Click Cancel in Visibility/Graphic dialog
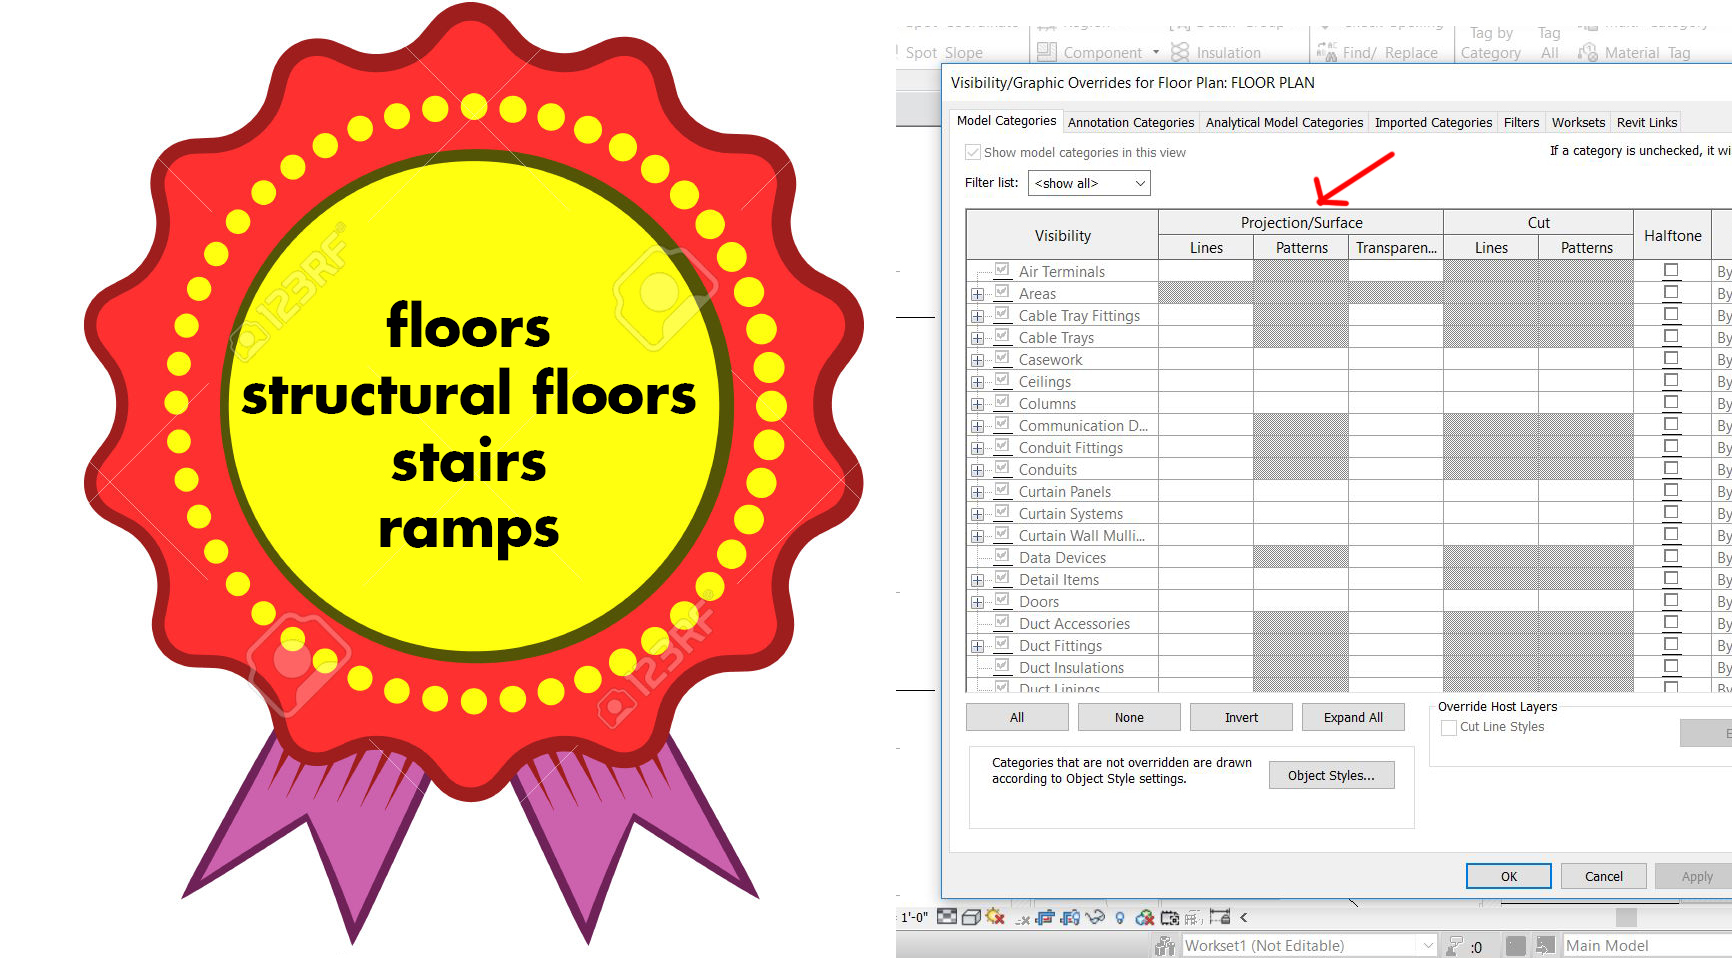Viewport: 1732px width, 958px height. click(1604, 876)
